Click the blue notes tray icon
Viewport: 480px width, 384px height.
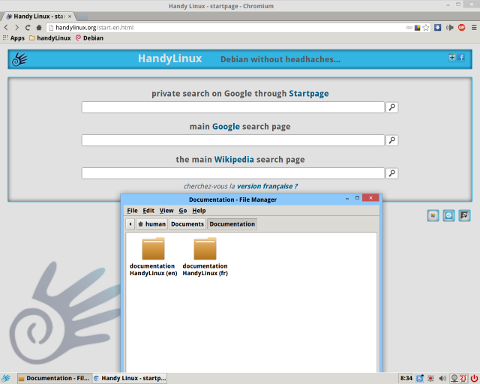(x=420, y=378)
